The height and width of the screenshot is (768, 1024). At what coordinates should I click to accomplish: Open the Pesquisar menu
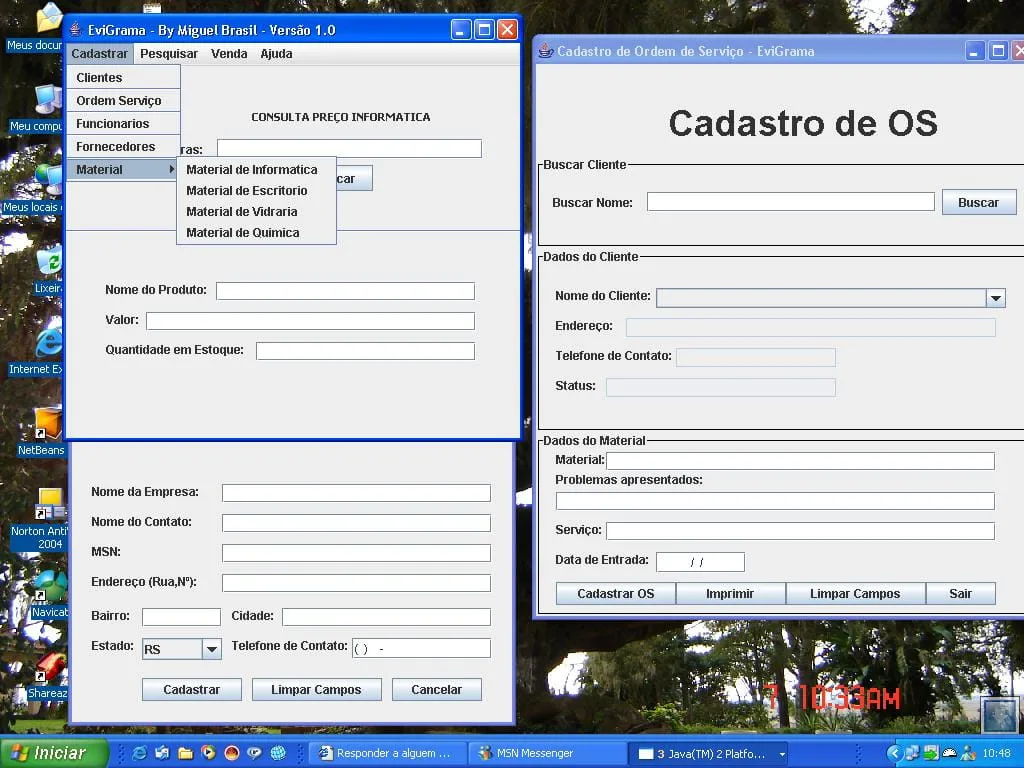168,54
